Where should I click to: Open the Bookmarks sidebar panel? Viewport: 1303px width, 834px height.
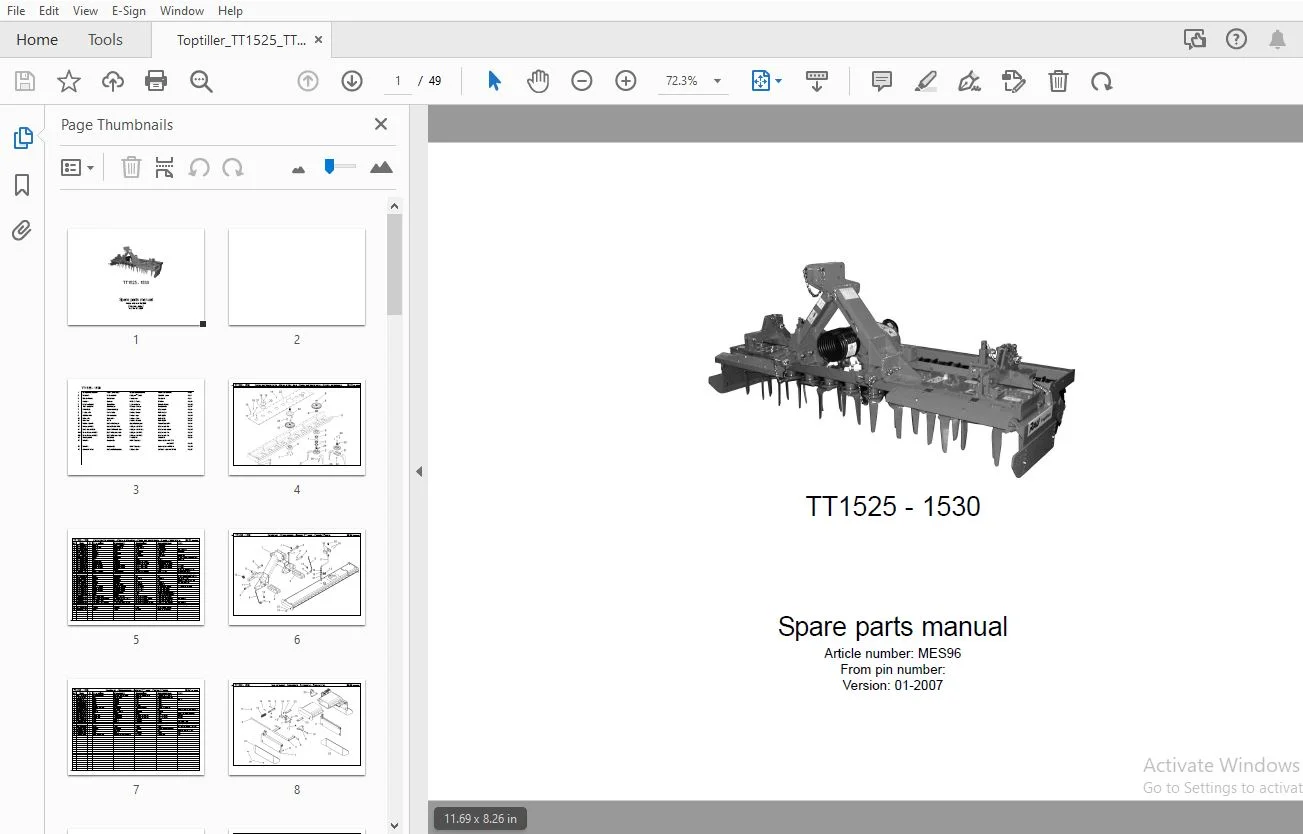point(22,185)
